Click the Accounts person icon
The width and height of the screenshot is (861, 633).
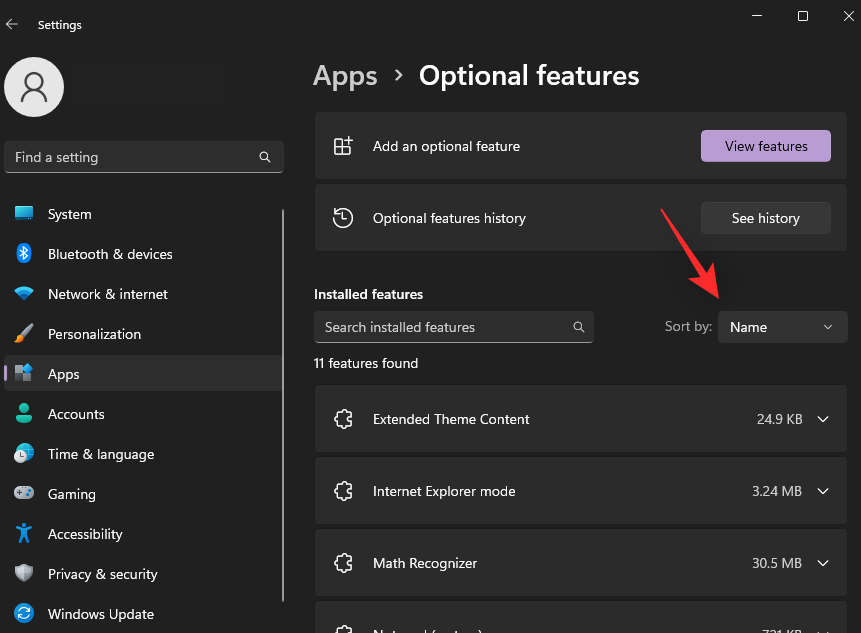click(x=24, y=413)
